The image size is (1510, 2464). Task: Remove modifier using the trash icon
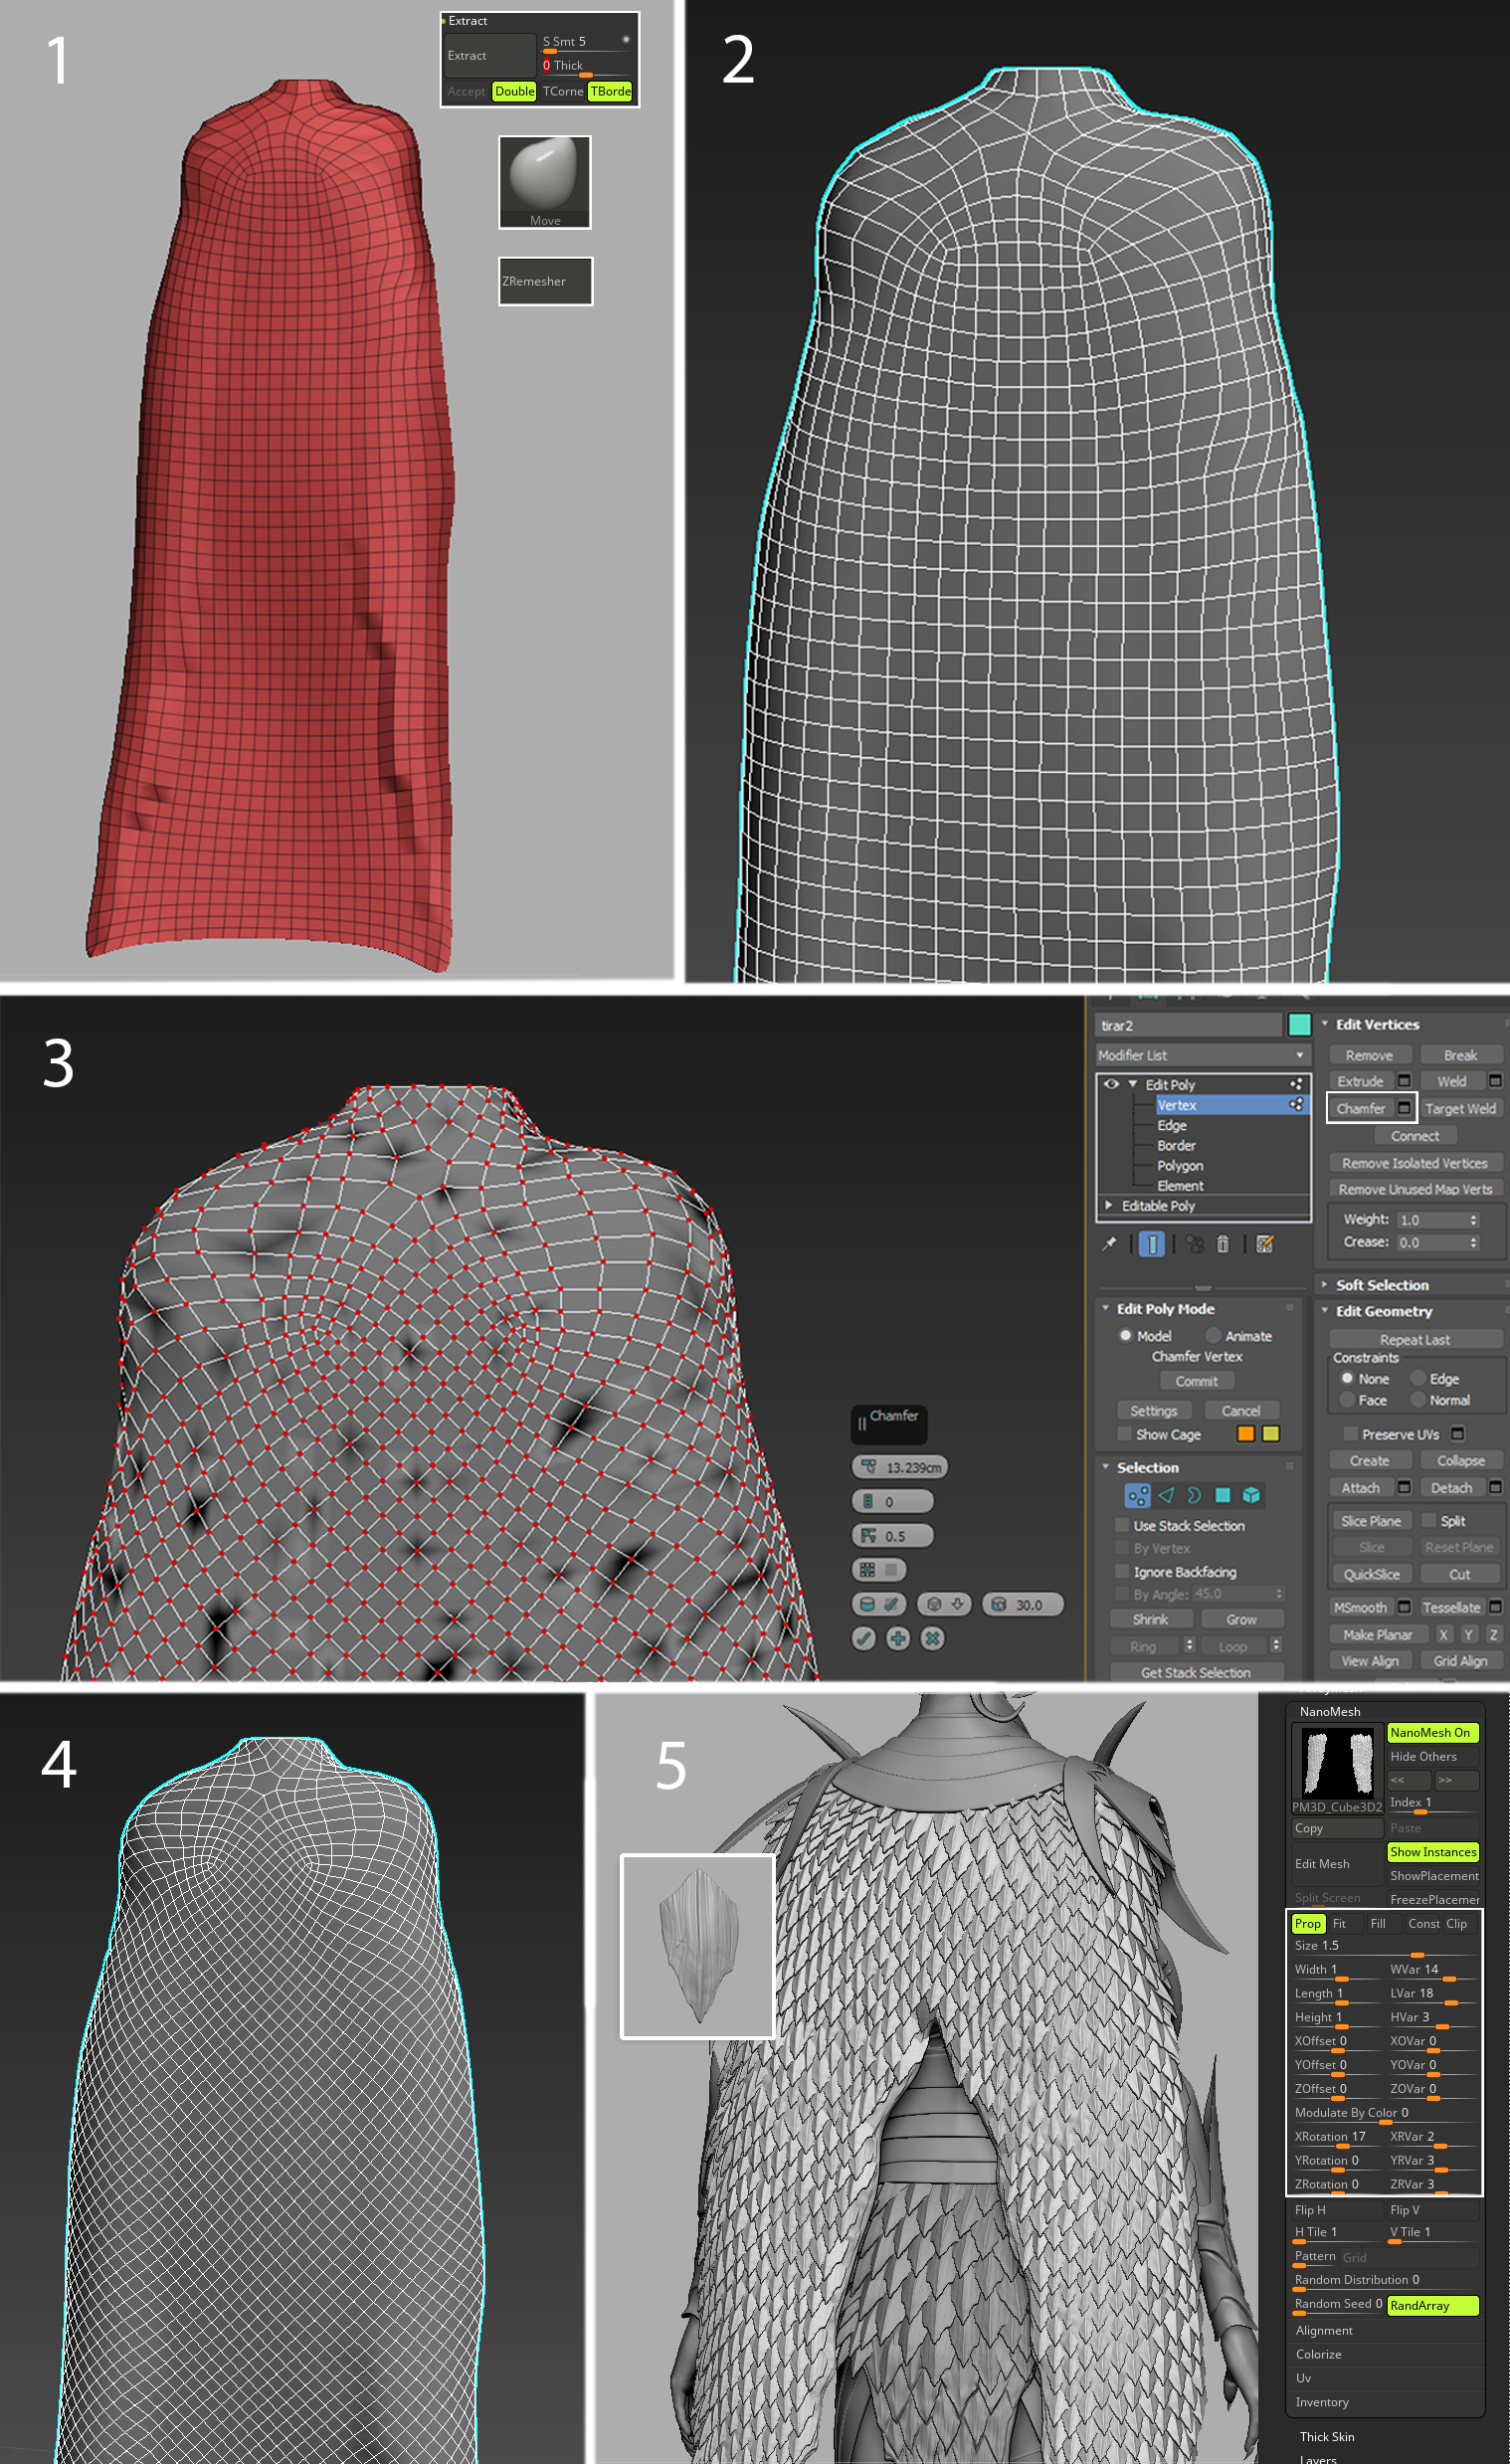[1222, 1244]
